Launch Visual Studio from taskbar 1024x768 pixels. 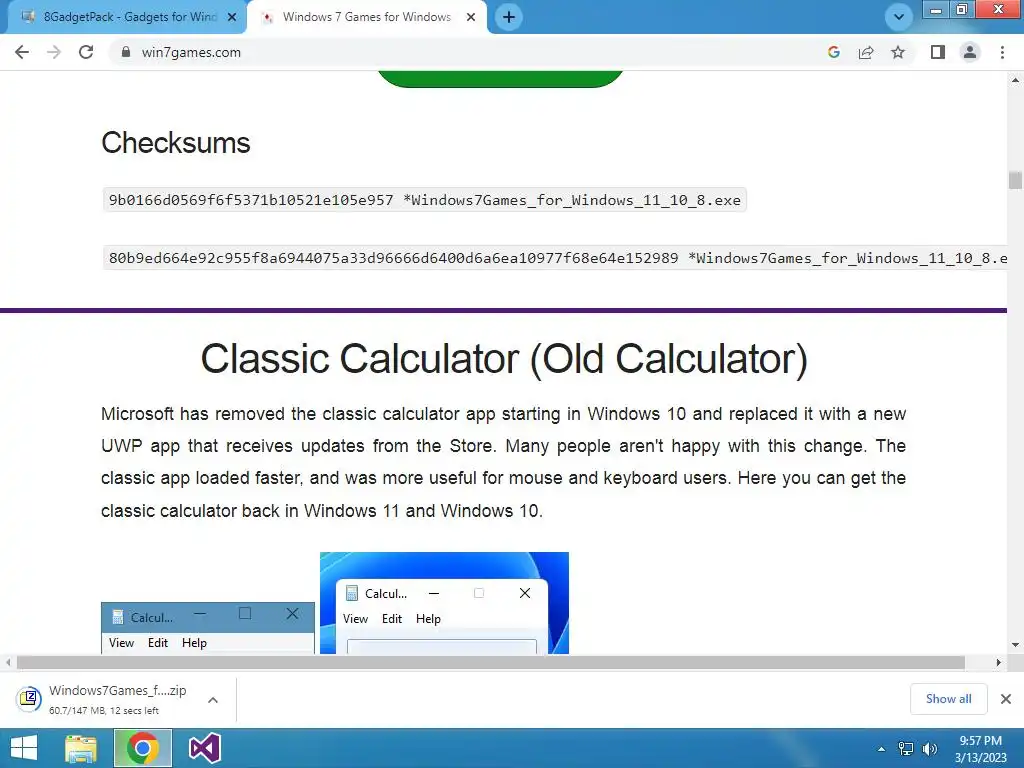coord(204,748)
